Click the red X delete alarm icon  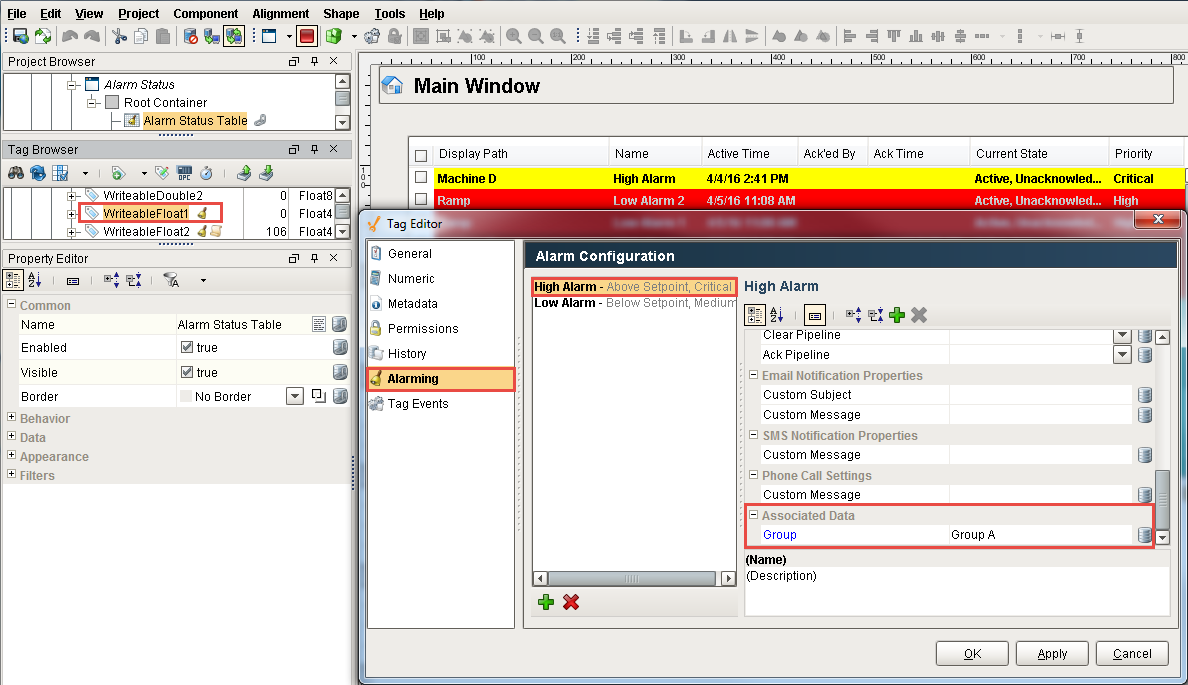[571, 602]
